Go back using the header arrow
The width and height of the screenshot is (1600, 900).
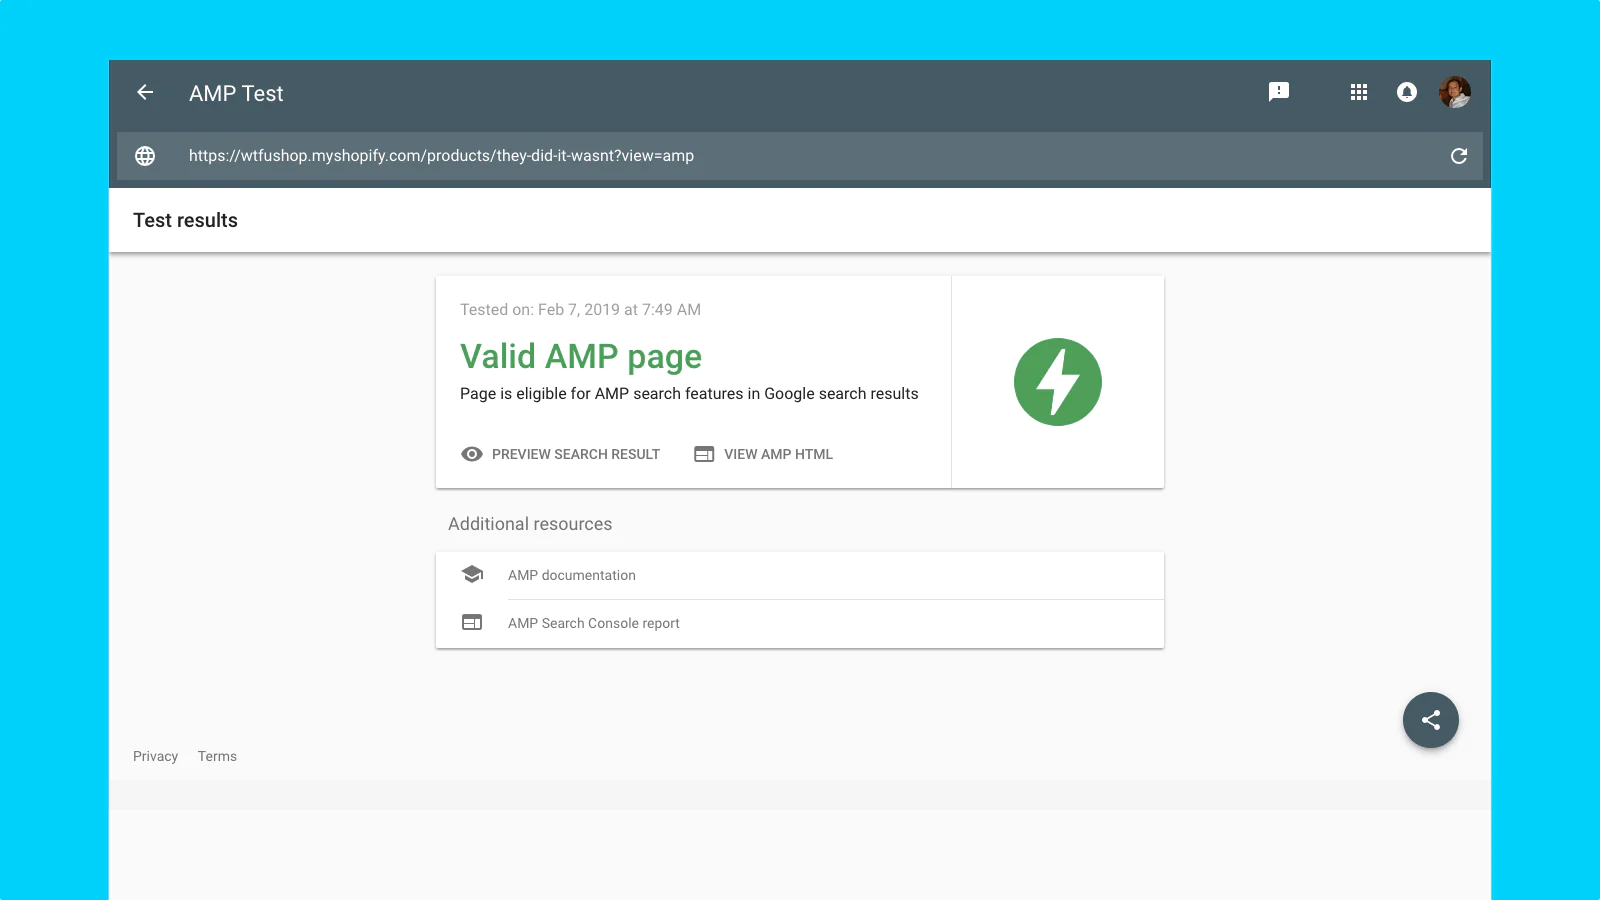[x=145, y=92]
